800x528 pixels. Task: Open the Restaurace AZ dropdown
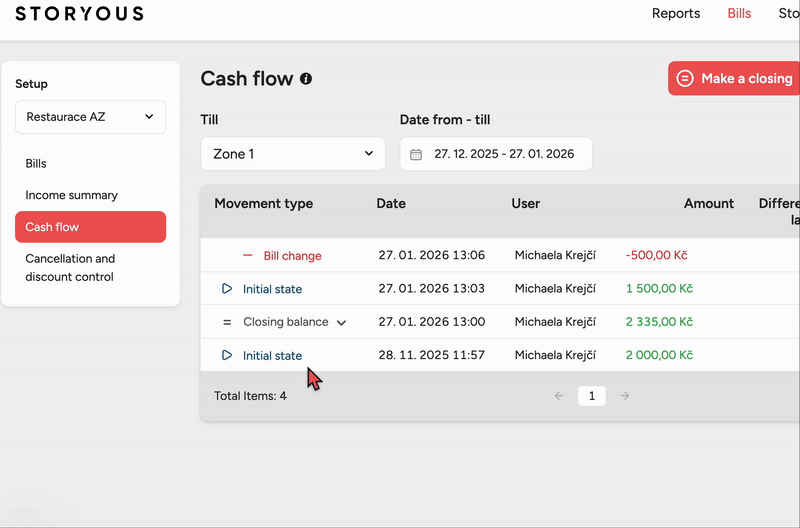tap(90, 117)
